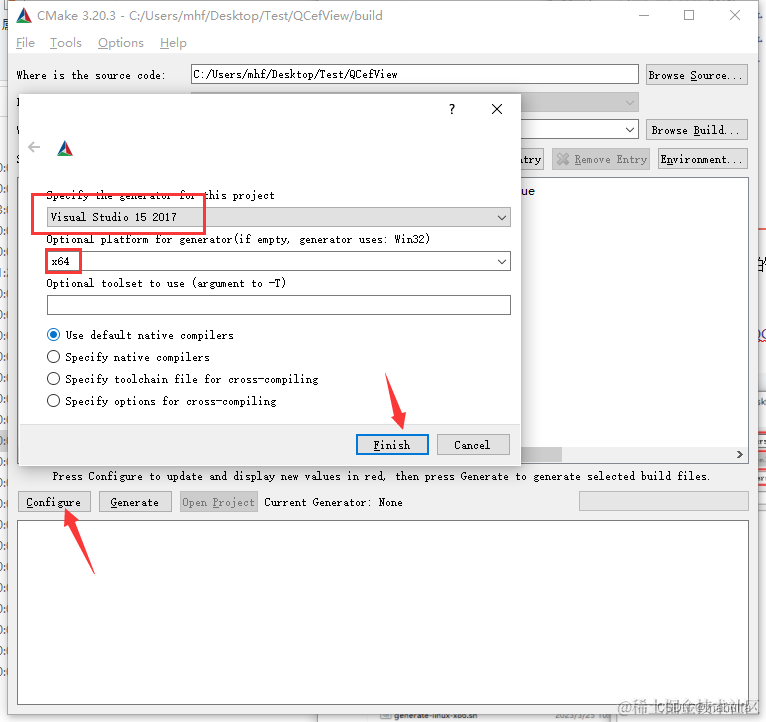Open the Help menu

click(x=173, y=43)
